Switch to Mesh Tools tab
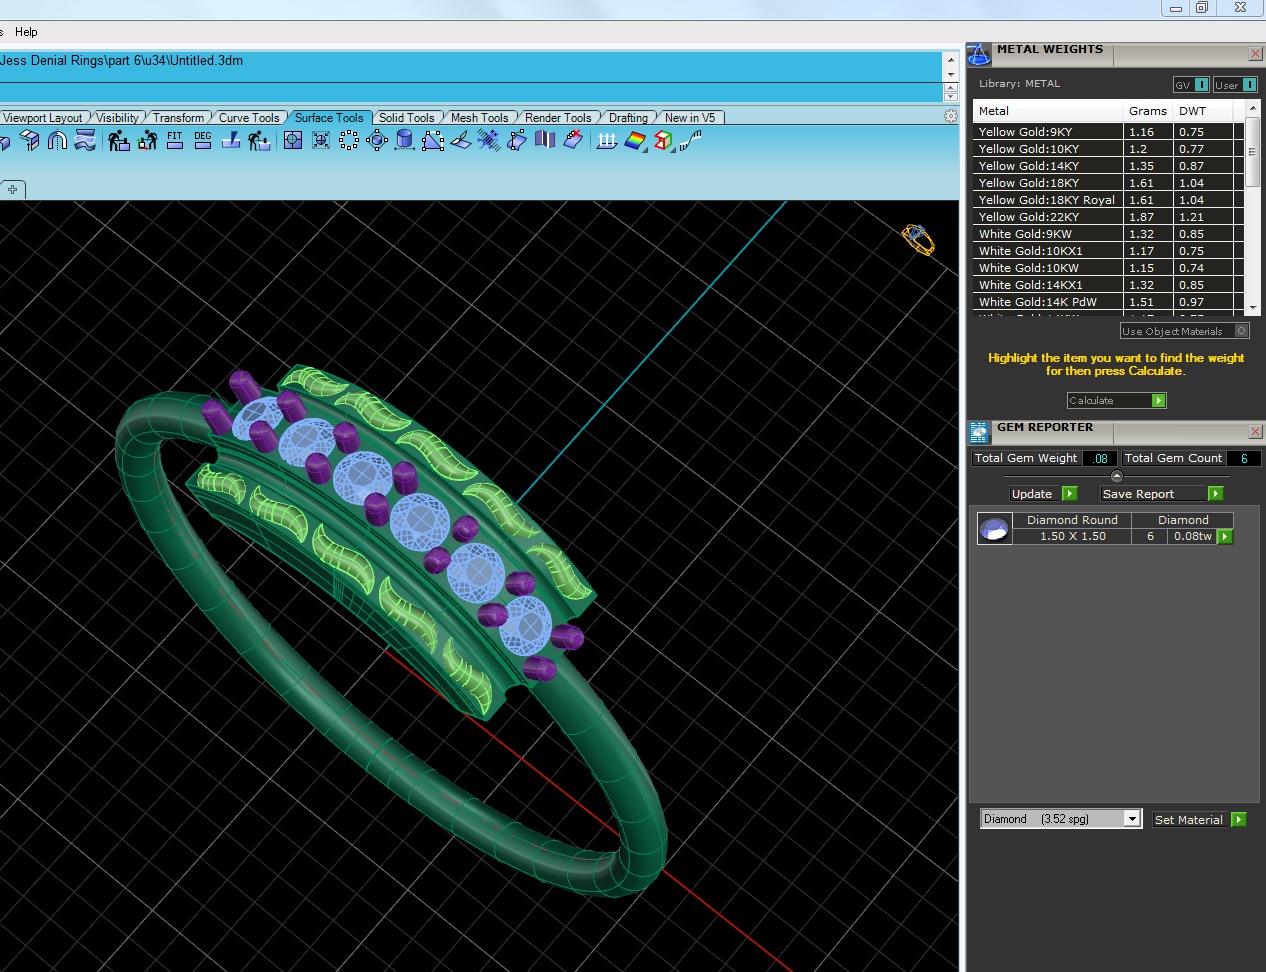 point(479,118)
